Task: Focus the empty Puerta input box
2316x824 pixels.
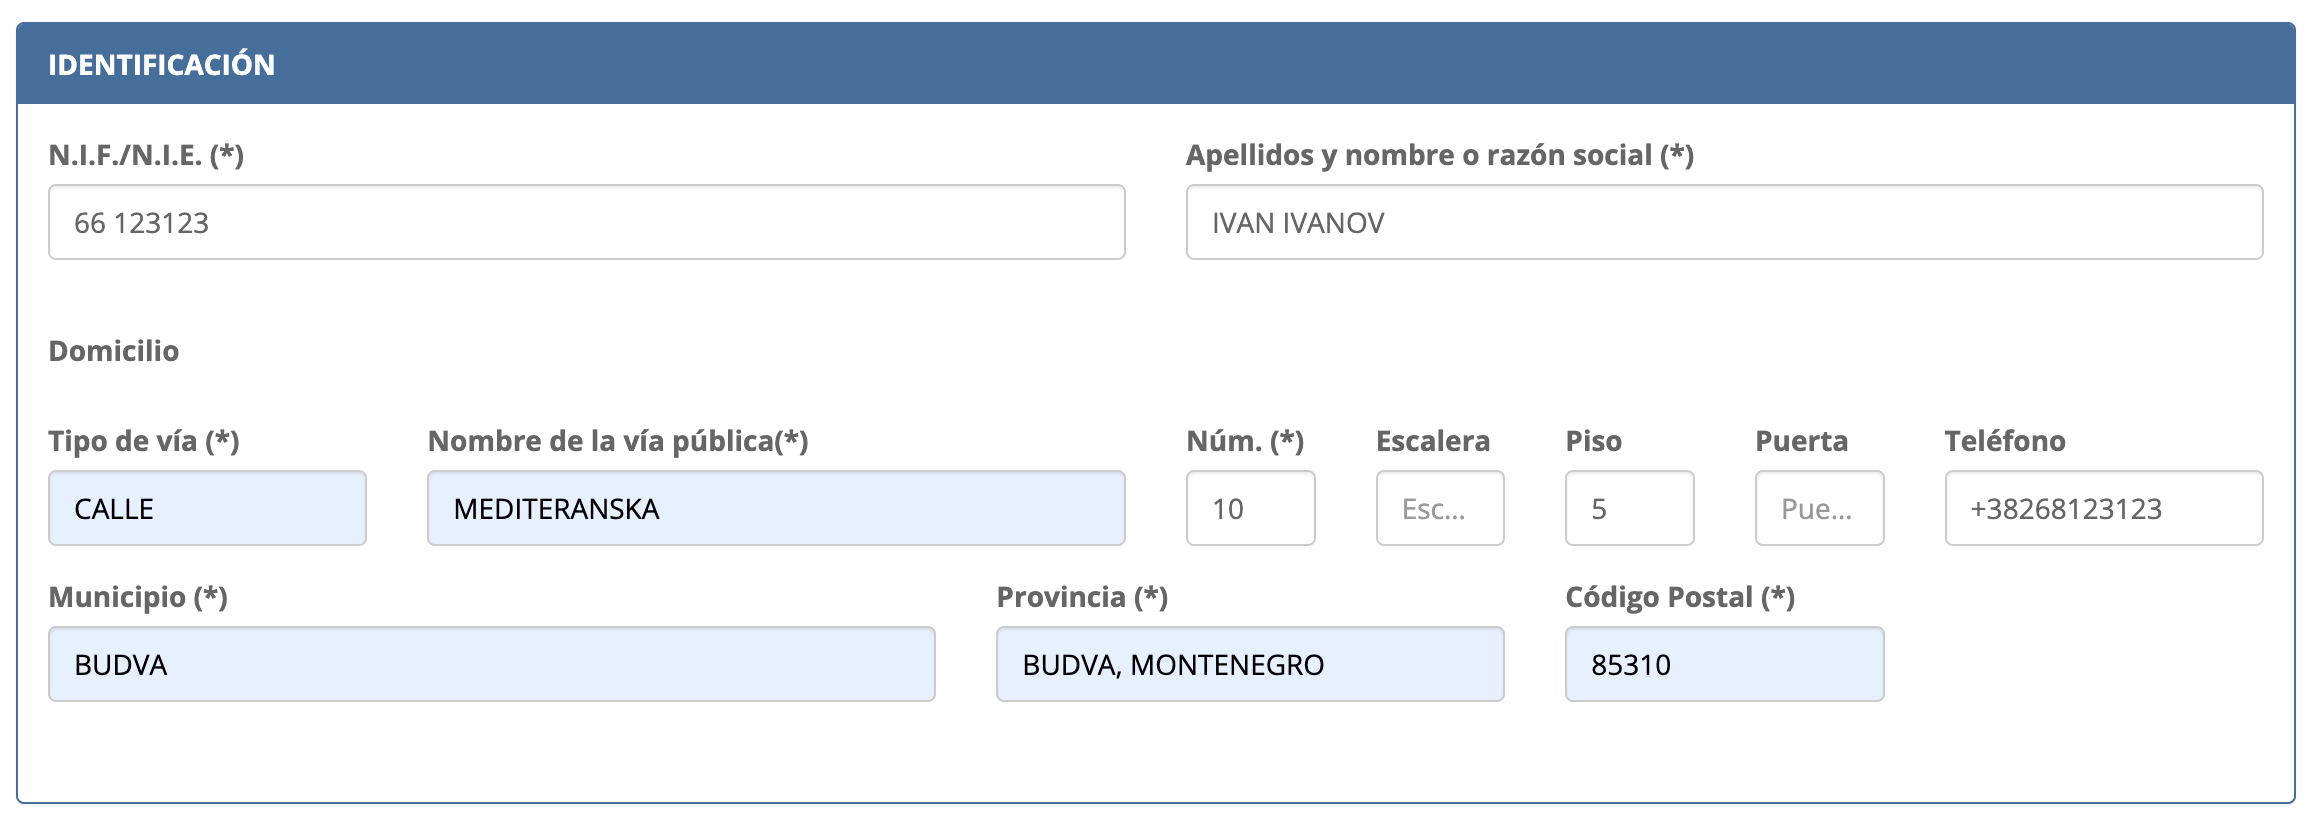Action: [1819, 508]
